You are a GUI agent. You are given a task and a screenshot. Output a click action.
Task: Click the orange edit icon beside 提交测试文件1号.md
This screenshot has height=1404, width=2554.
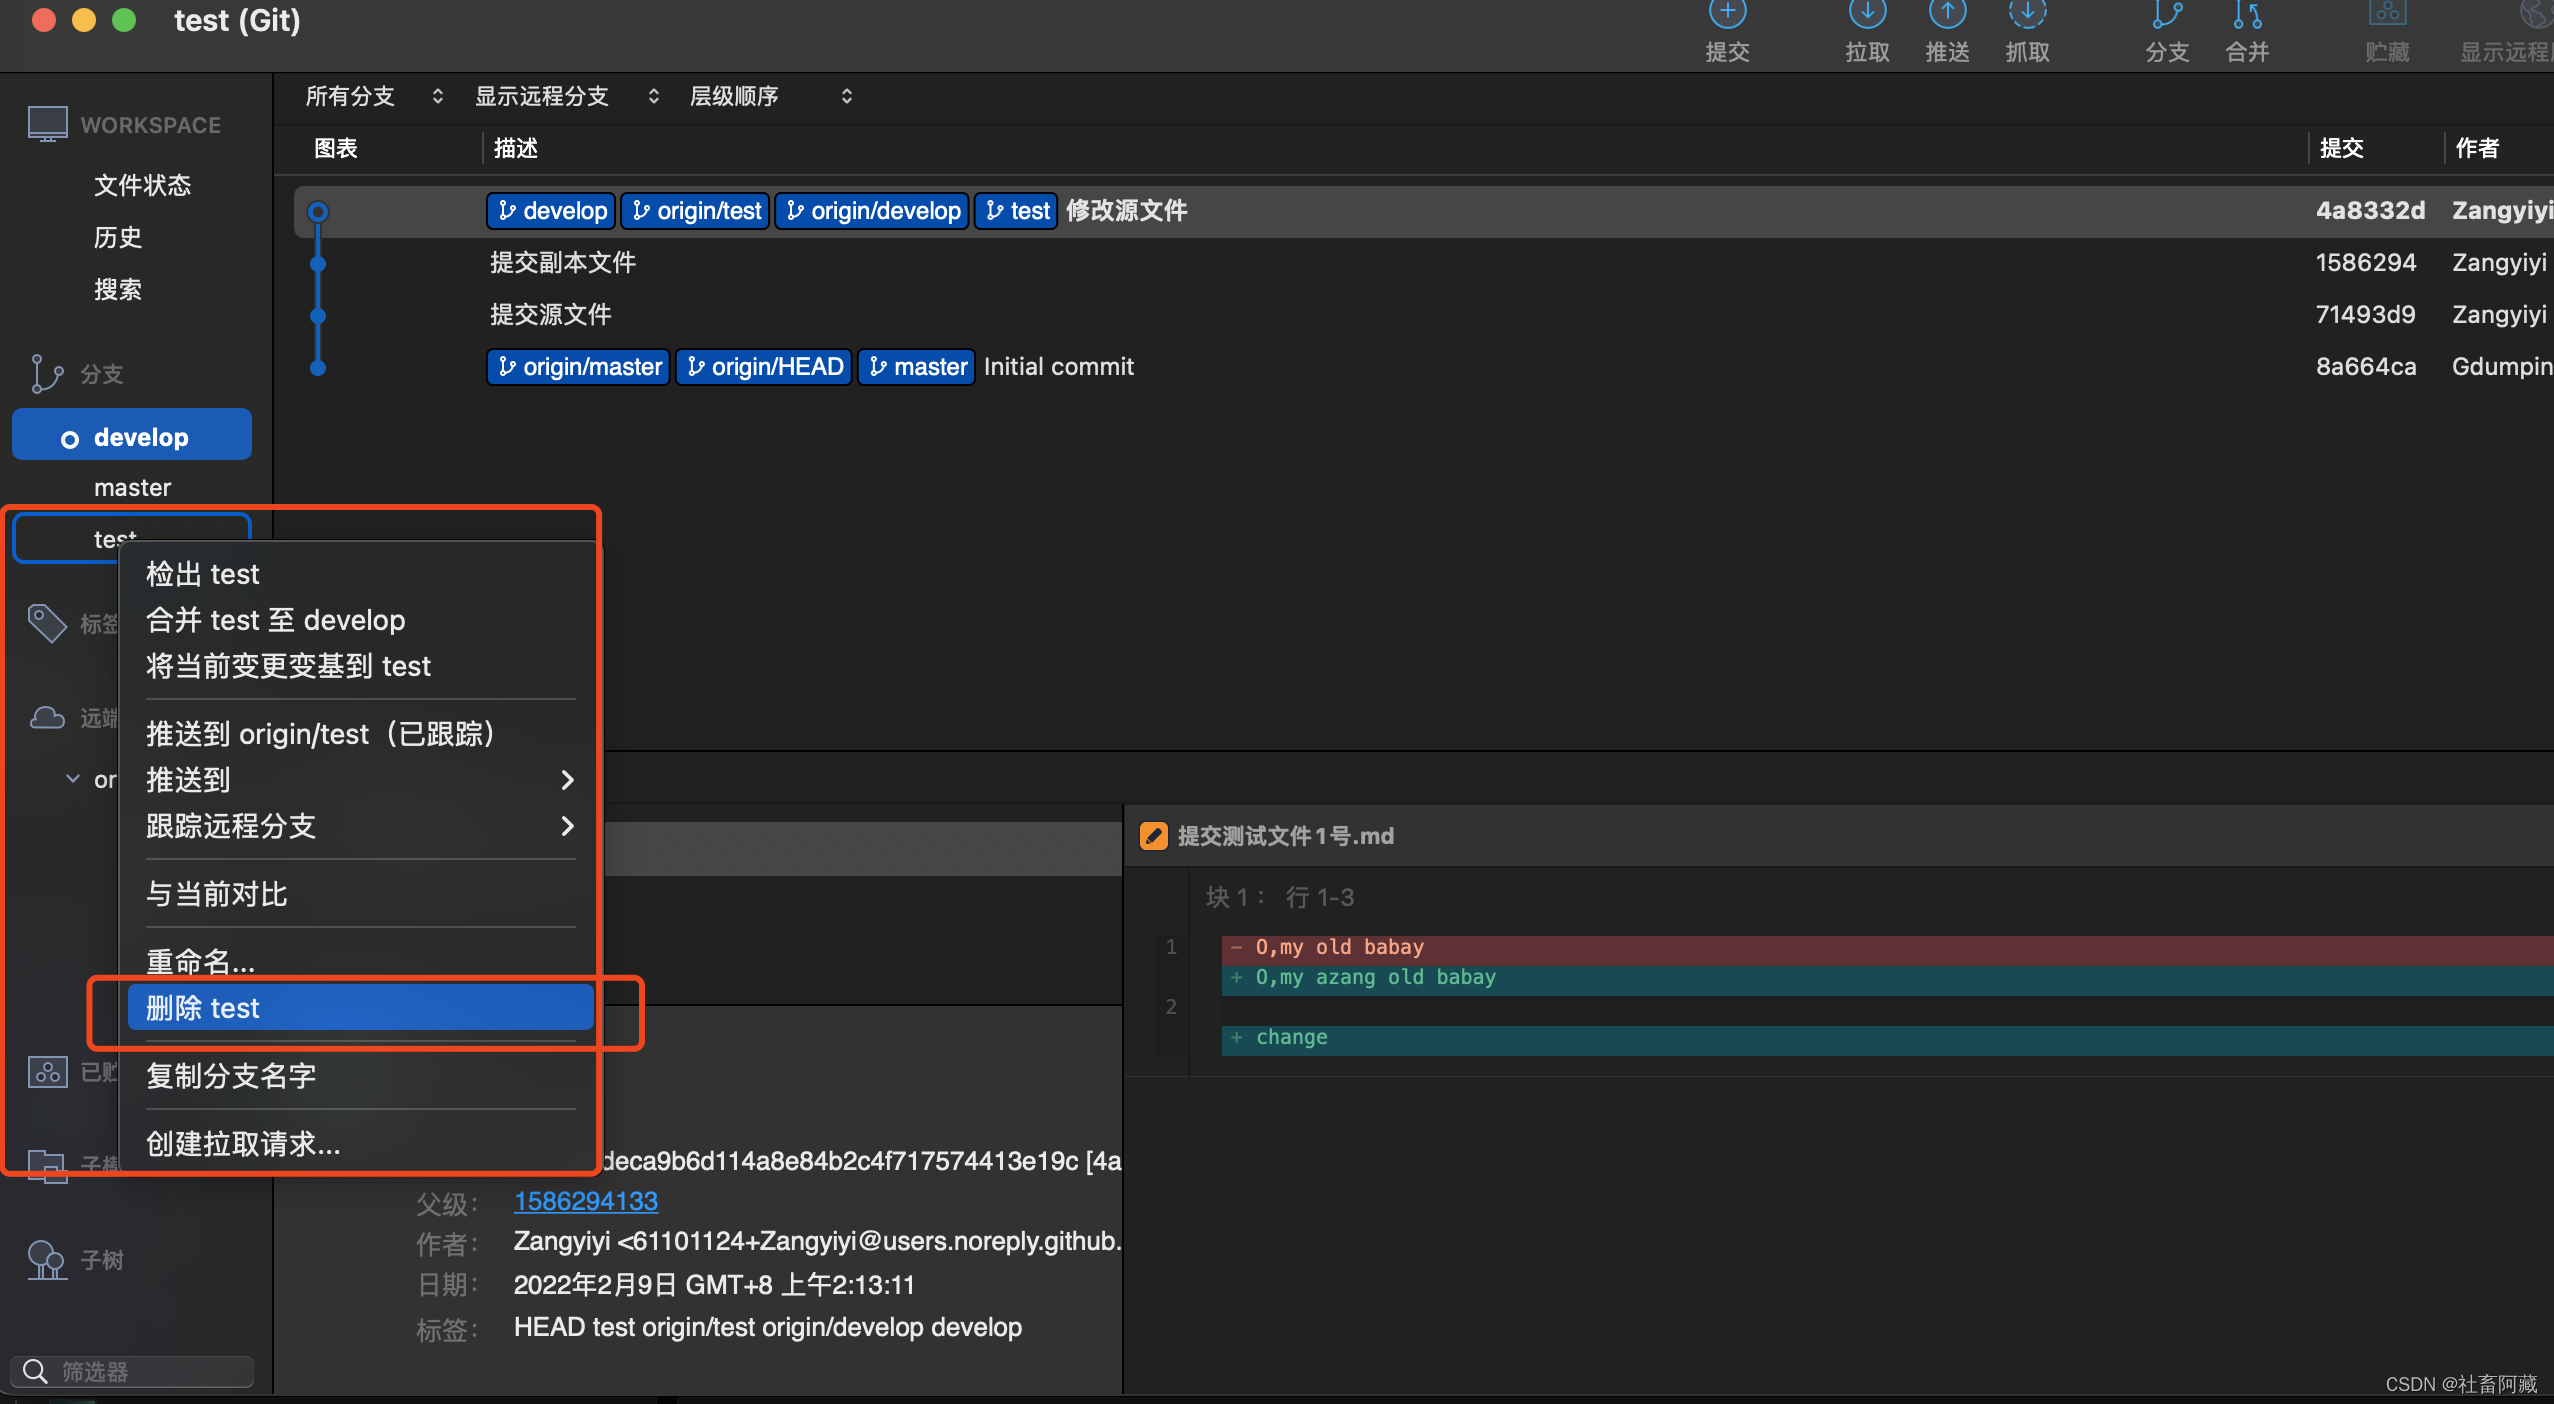point(1153,836)
